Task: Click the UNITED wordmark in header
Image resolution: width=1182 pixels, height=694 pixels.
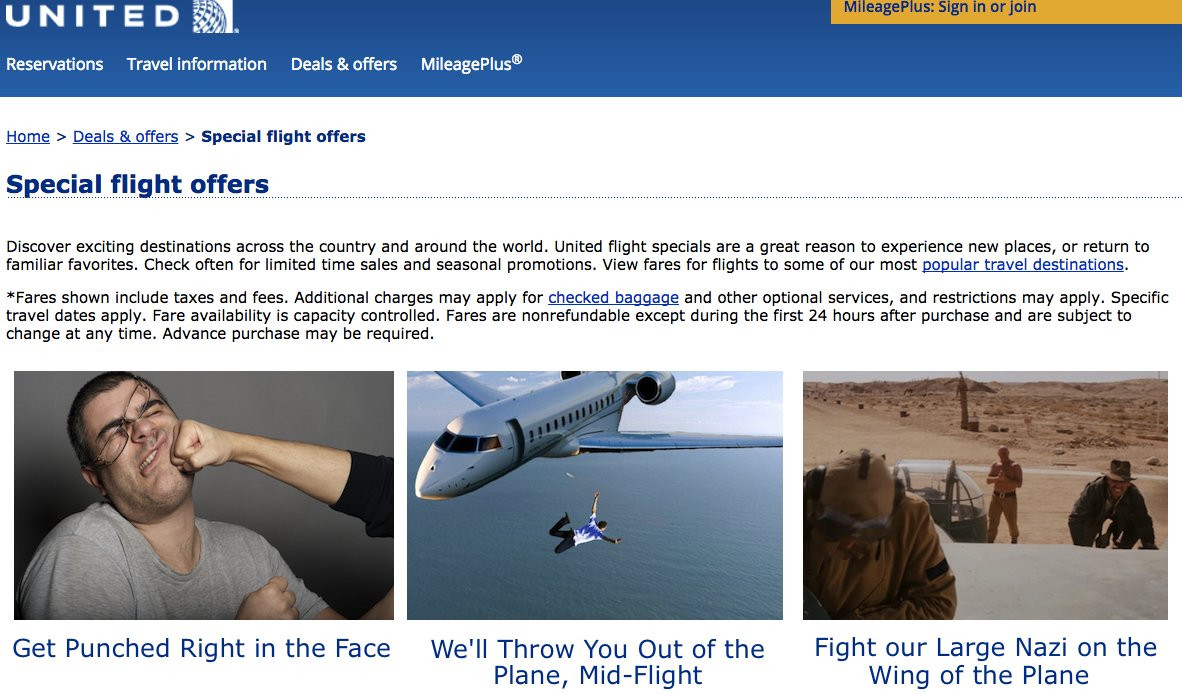Action: pyautogui.click(x=93, y=16)
